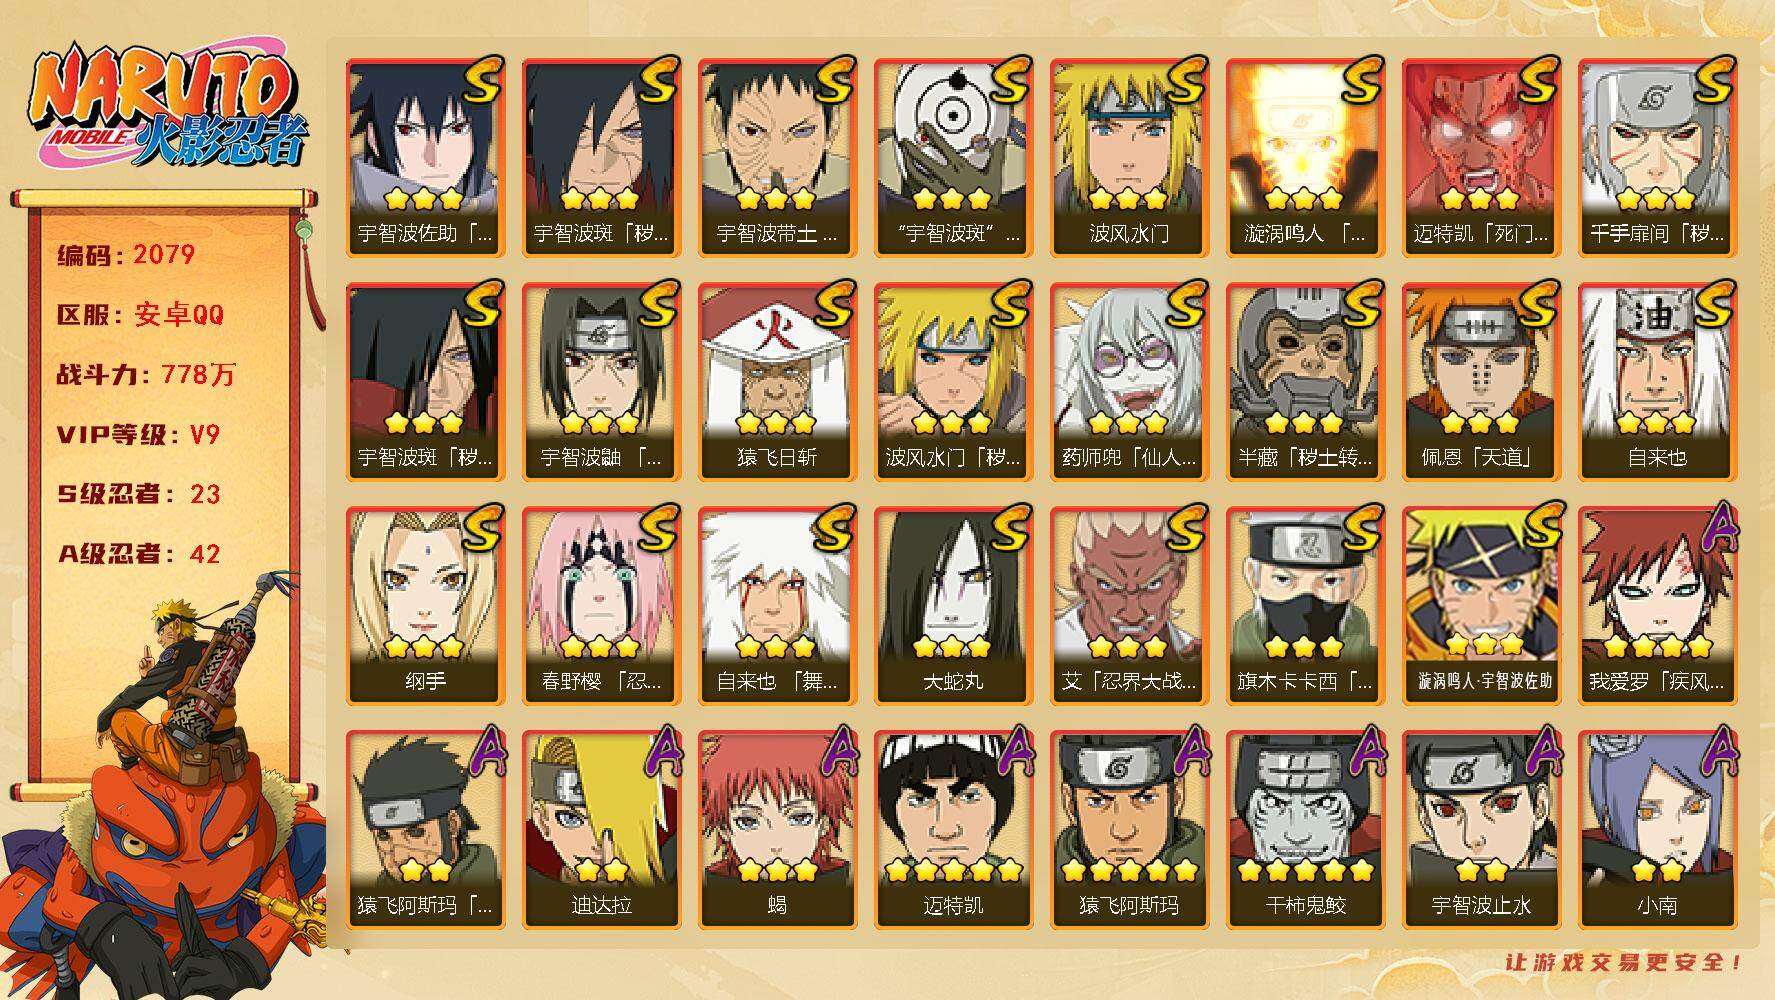Click the S rank badge on 波风水门
Image resolution: width=1775 pixels, height=1000 pixels.
coord(1184,80)
